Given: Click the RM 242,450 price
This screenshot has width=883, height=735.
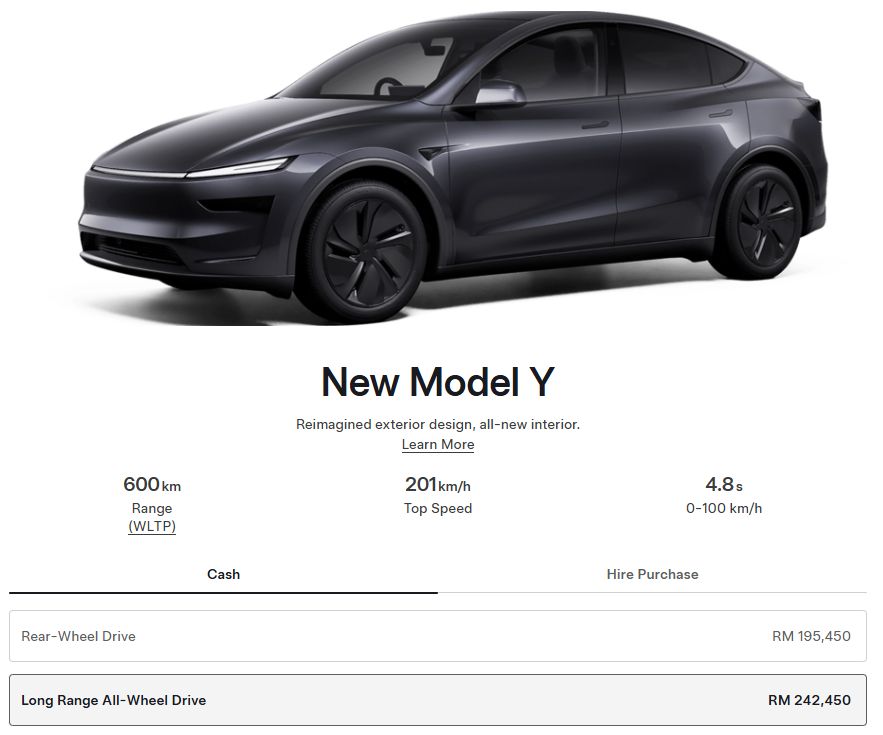Looking at the screenshot, I should 809,701.
